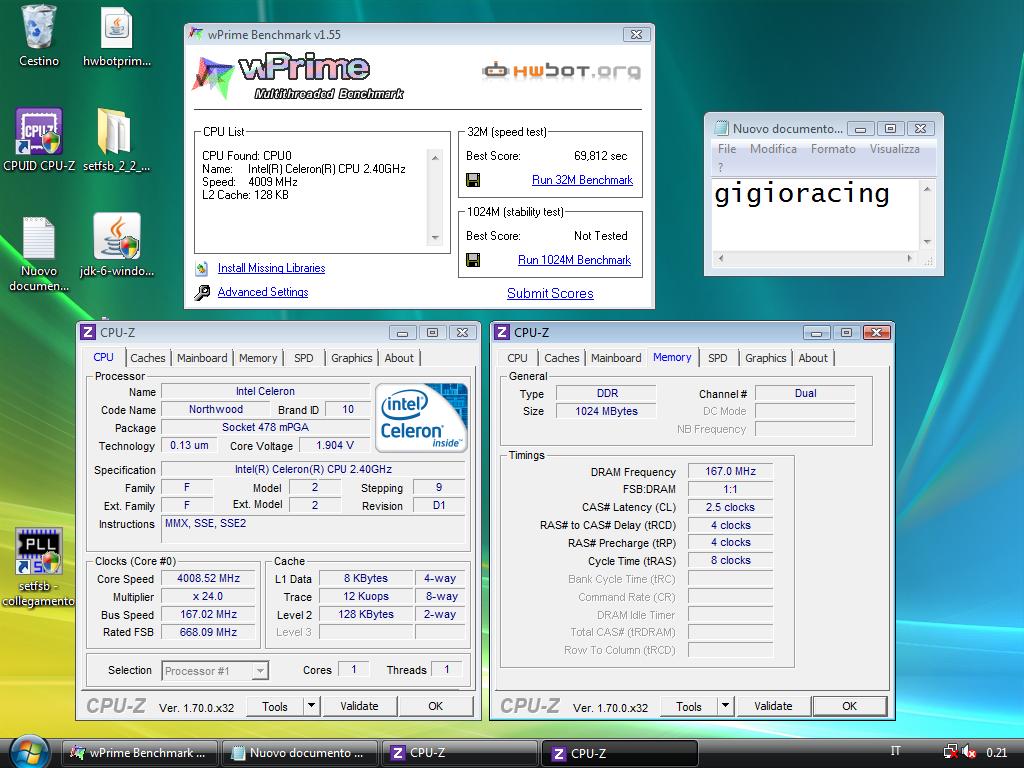Viewport: 1024px width, 768px height.
Task: Click the first CPU-Z taskbar button
Action: click(x=460, y=752)
